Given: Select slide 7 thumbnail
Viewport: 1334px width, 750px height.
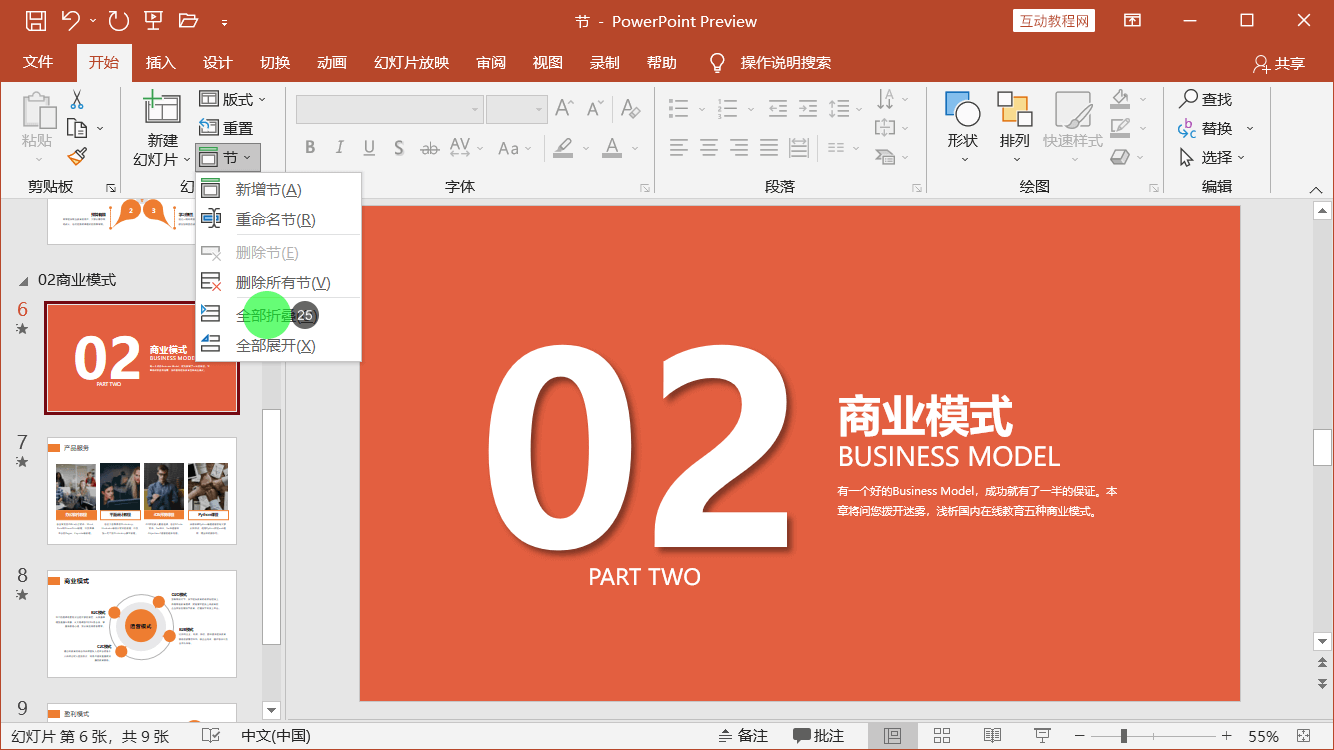Looking at the screenshot, I should 142,490.
